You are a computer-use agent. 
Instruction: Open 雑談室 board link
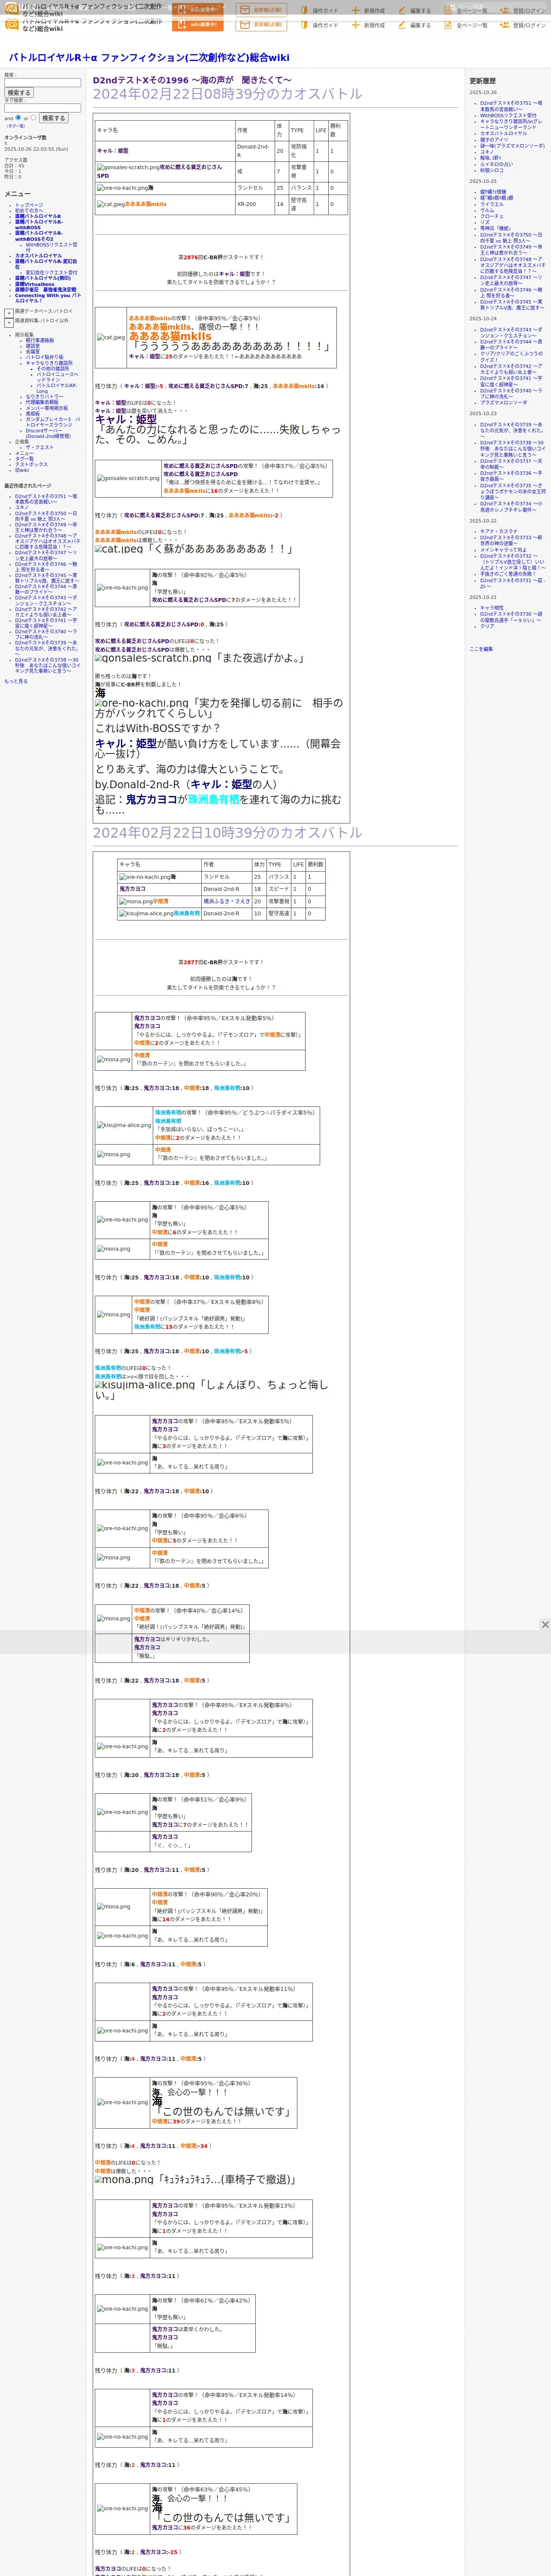(33, 346)
